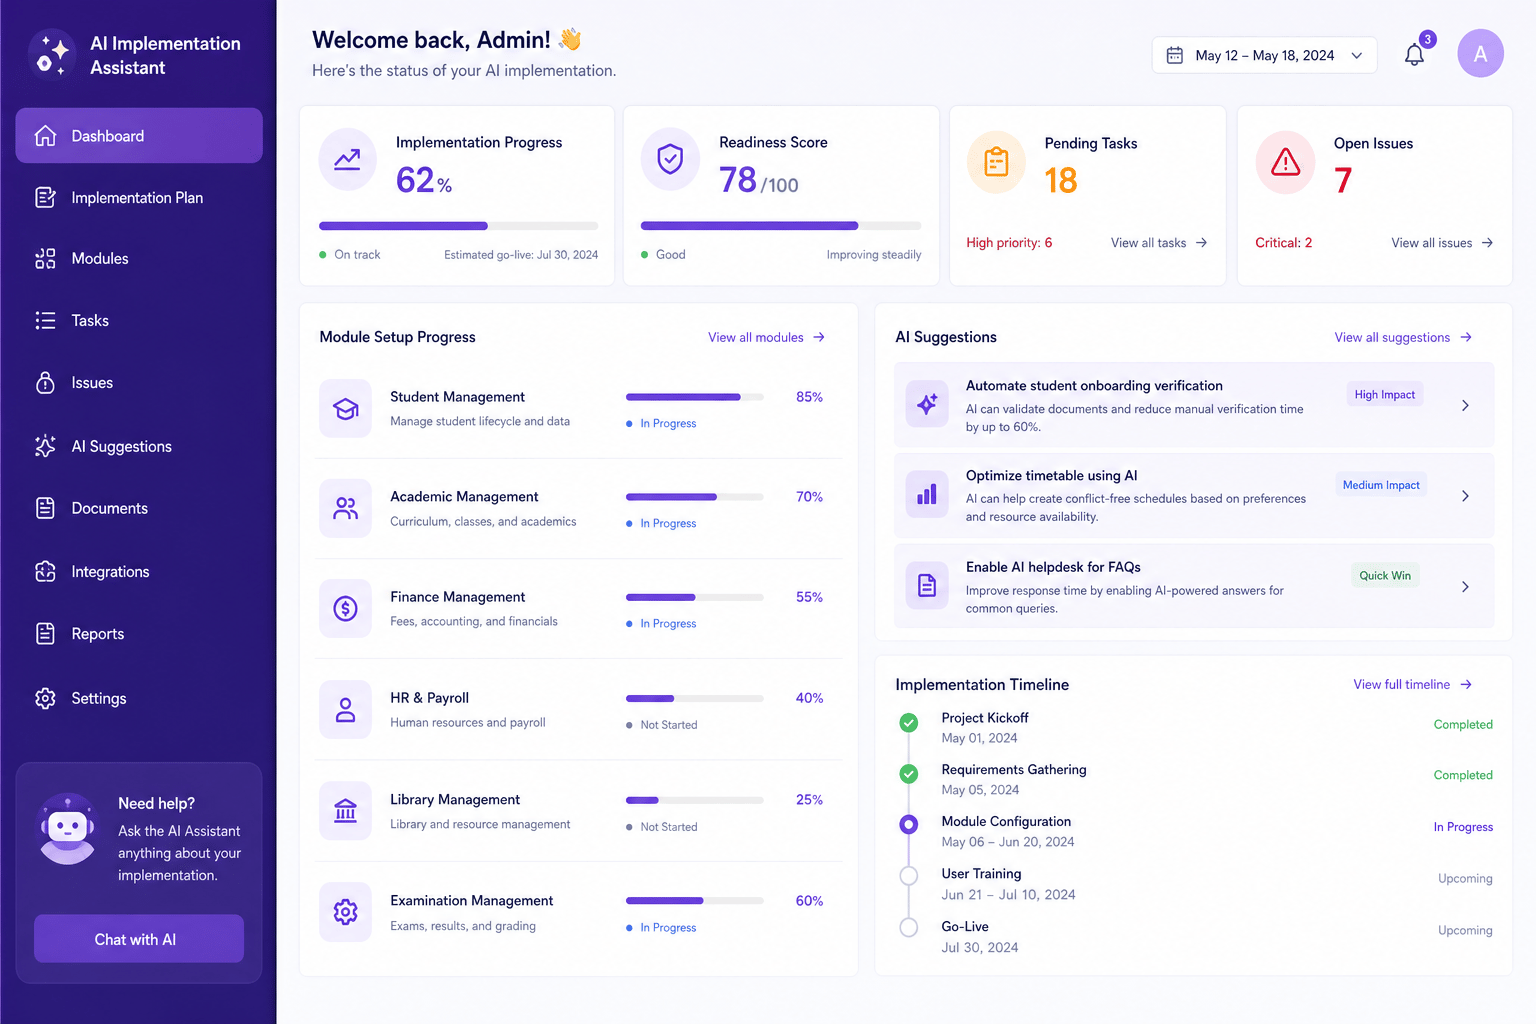This screenshot has height=1024, width=1536.
Task: Click the AI Implementation Assistant logo
Action: 52,55
